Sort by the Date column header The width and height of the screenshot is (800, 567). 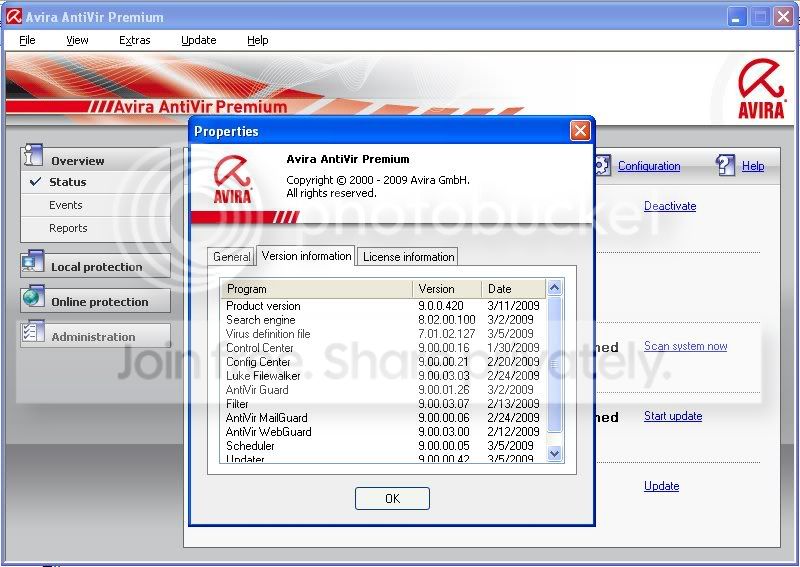coord(513,289)
